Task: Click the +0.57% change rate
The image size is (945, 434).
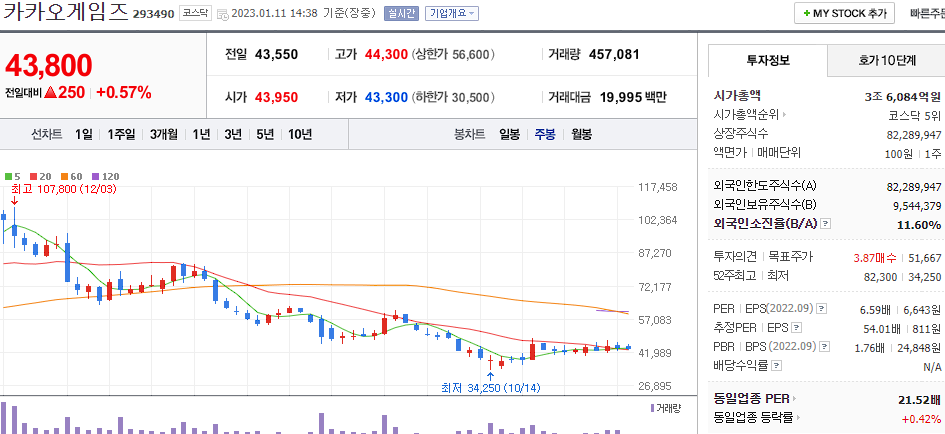Action: point(124,93)
